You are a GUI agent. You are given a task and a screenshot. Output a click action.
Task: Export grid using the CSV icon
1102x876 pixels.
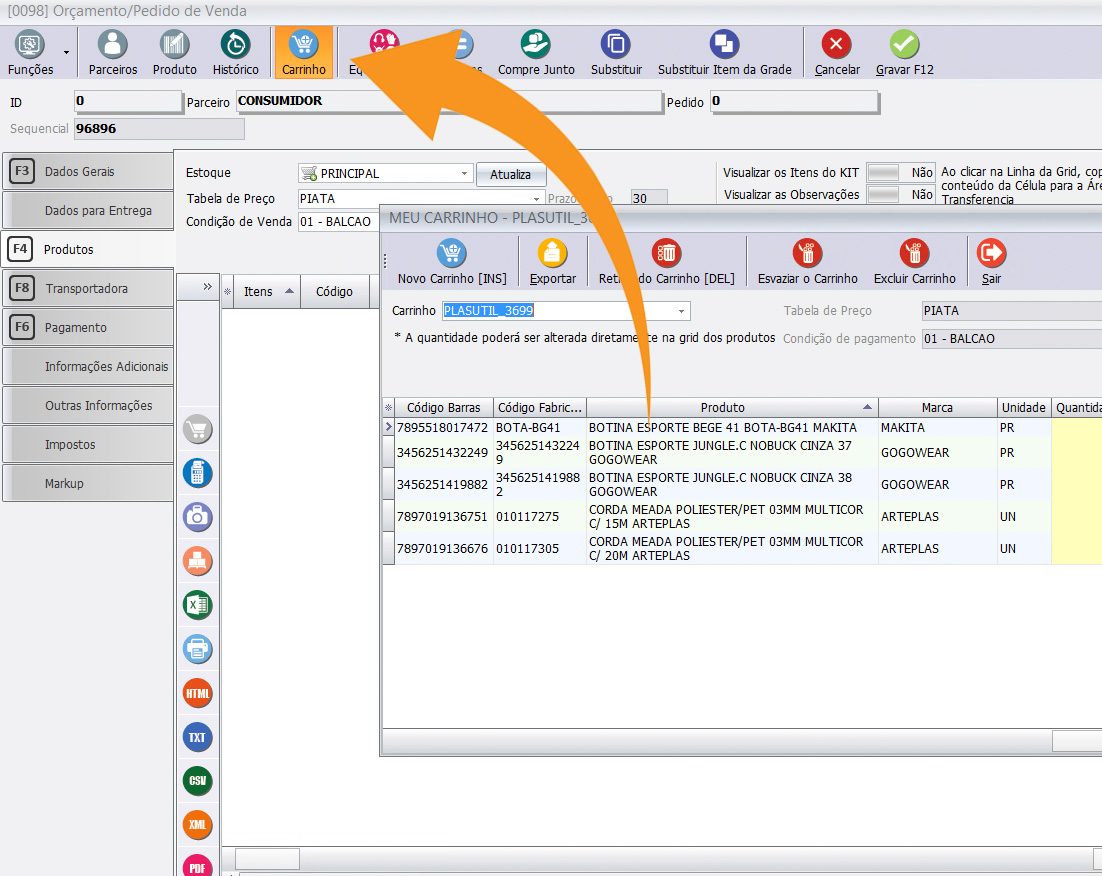(198, 781)
